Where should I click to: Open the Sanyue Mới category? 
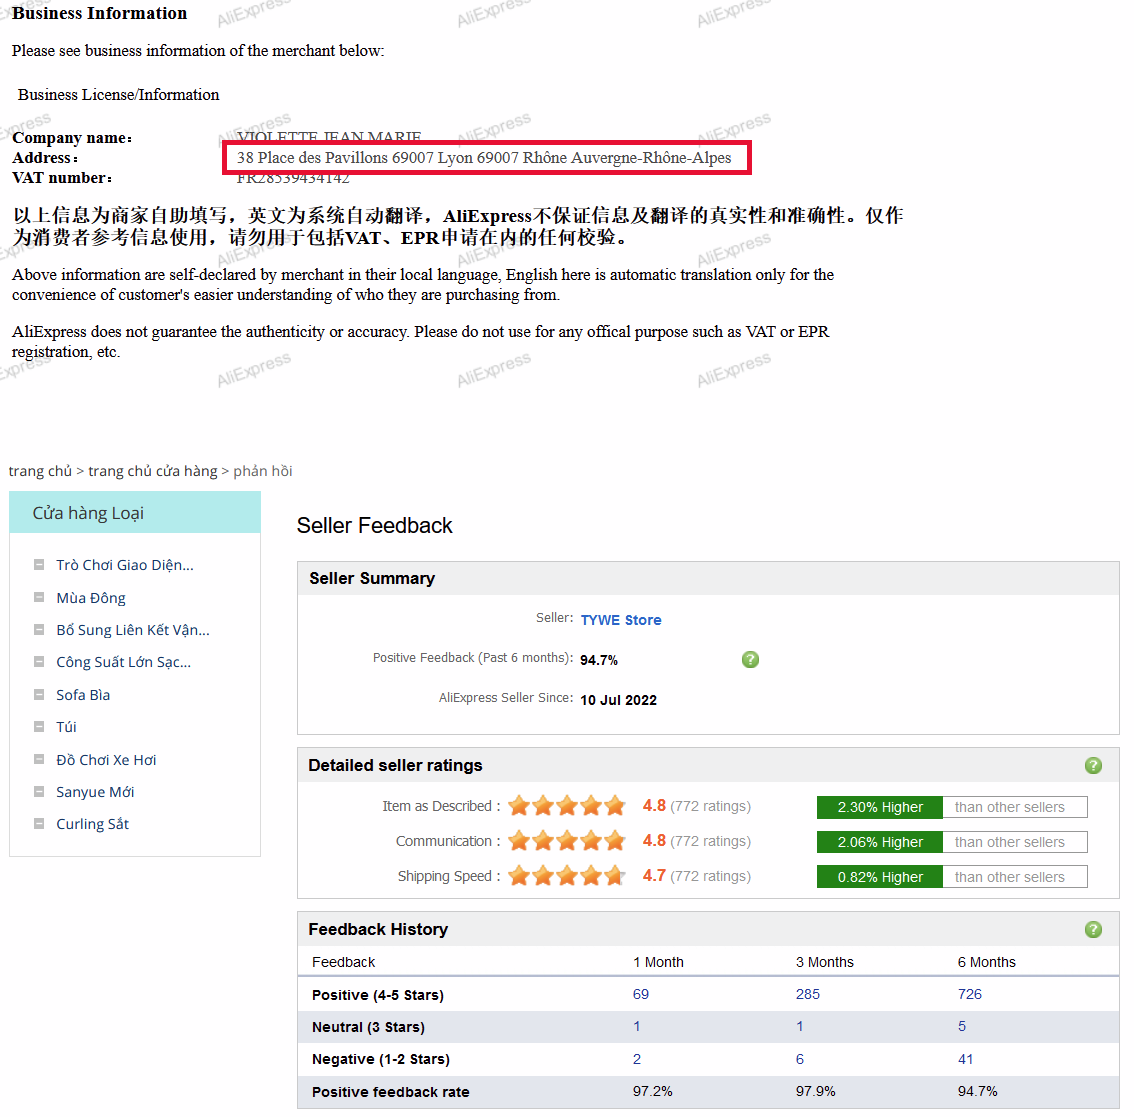(95, 792)
